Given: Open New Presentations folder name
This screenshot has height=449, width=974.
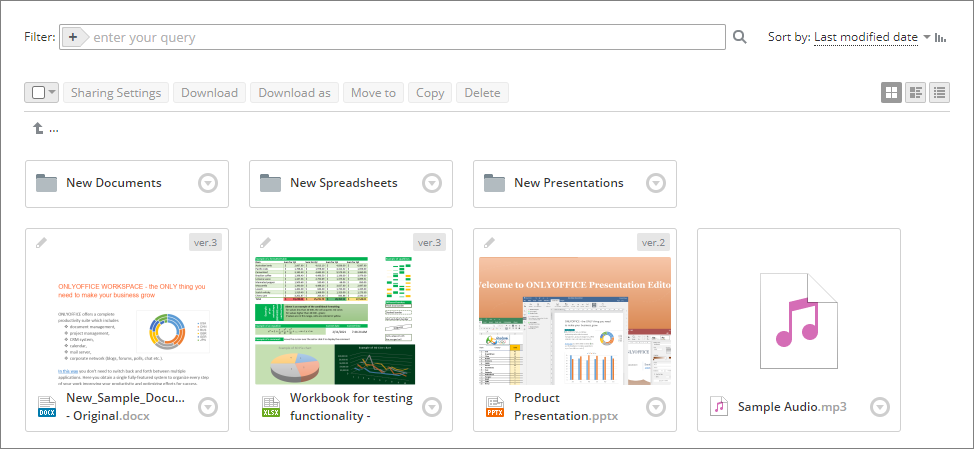Looking at the screenshot, I should tap(569, 183).
